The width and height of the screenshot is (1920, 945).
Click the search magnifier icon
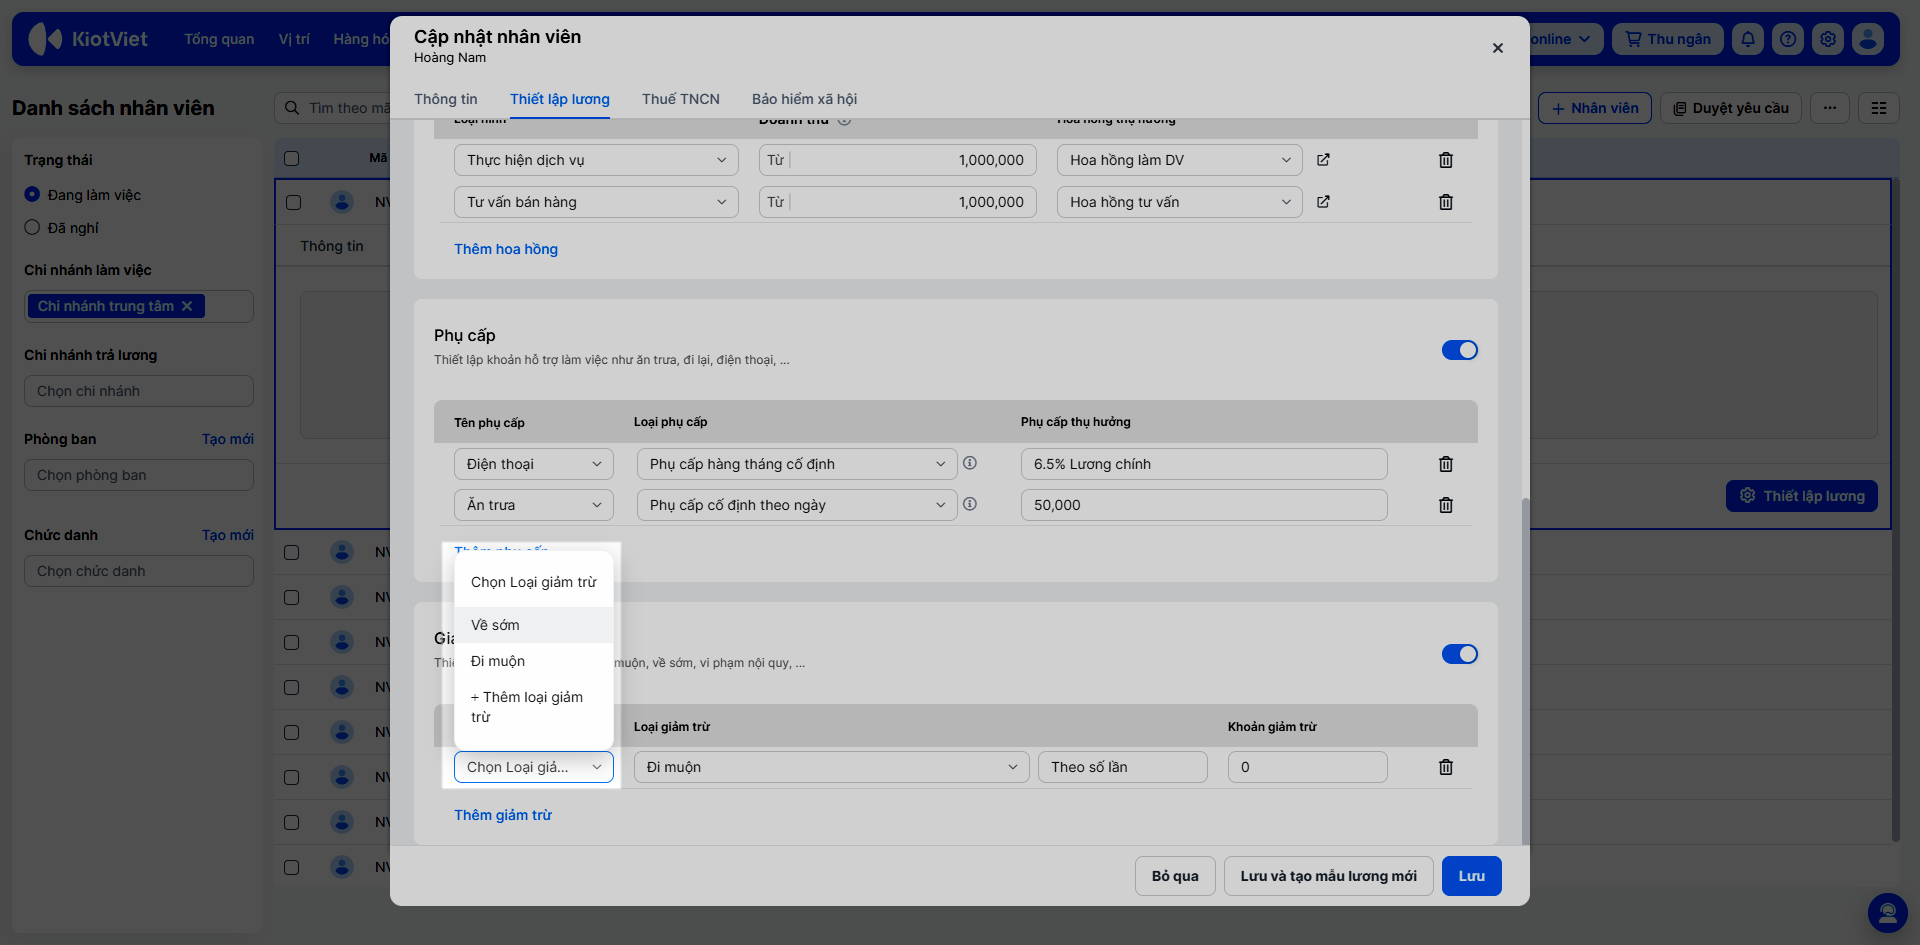(x=292, y=108)
